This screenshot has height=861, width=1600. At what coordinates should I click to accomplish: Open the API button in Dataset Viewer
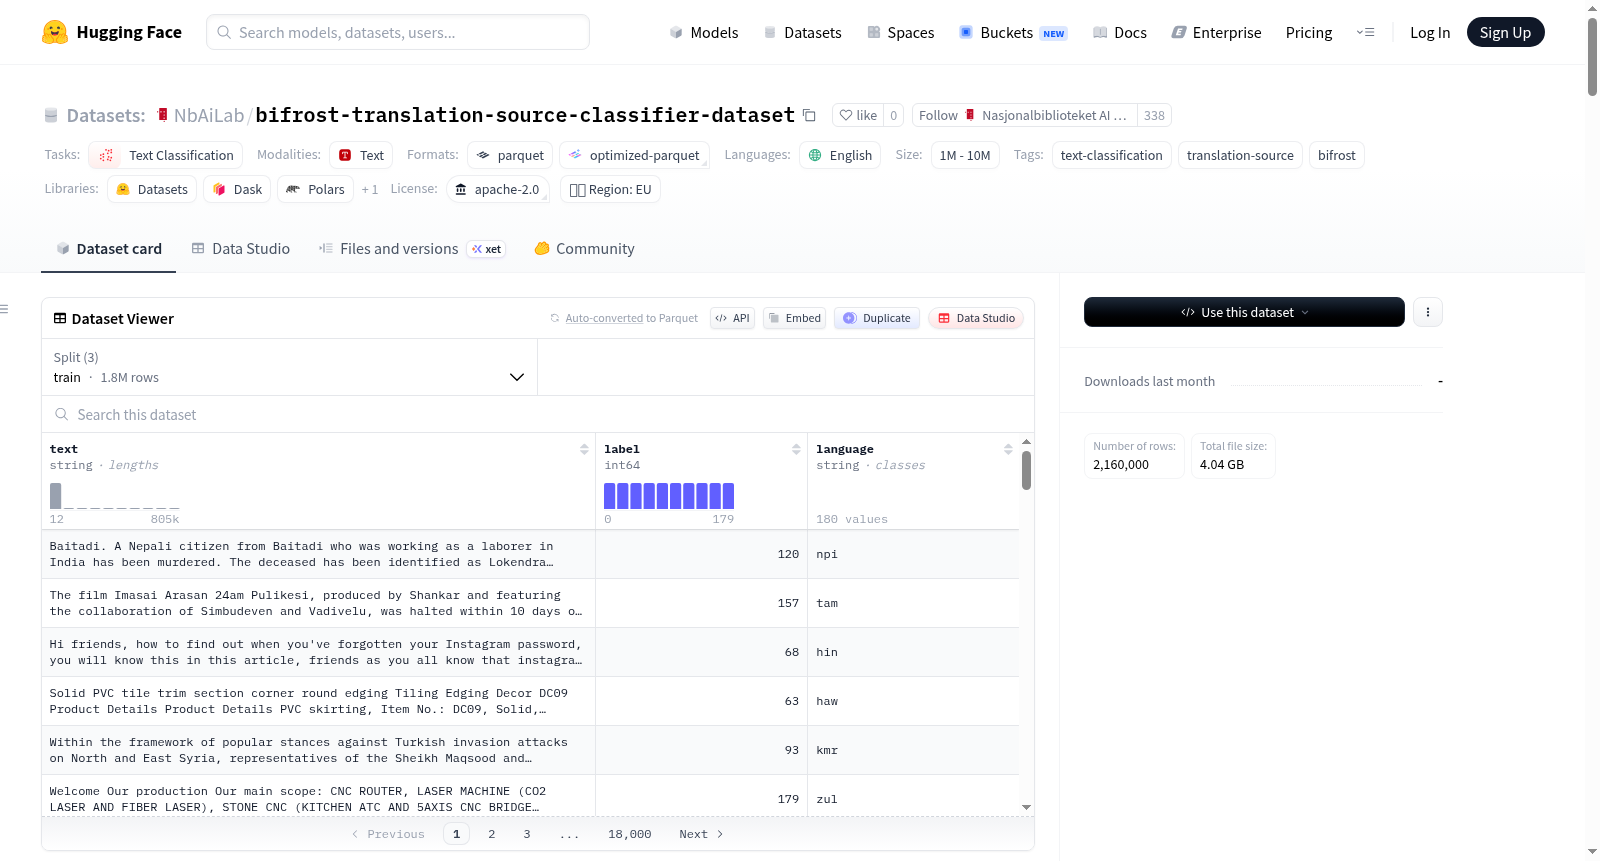pos(732,318)
